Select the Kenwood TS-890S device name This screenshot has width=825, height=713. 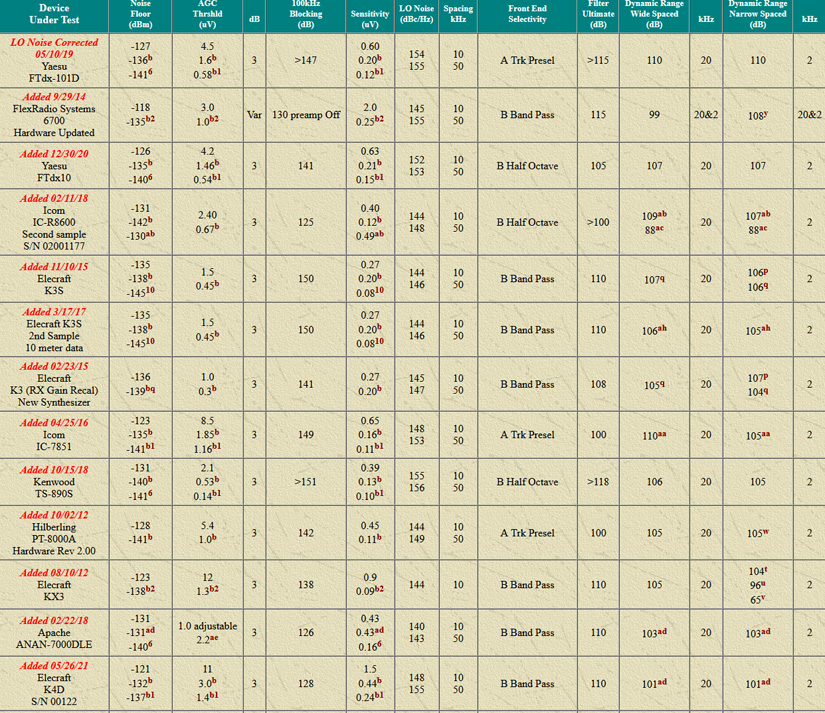(x=54, y=488)
